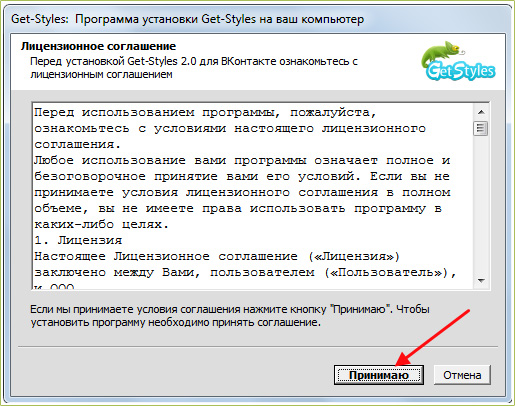Click the window title 'Get-Styles: Программа установки'
The image size is (515, 406).
(x=187, y=19)
